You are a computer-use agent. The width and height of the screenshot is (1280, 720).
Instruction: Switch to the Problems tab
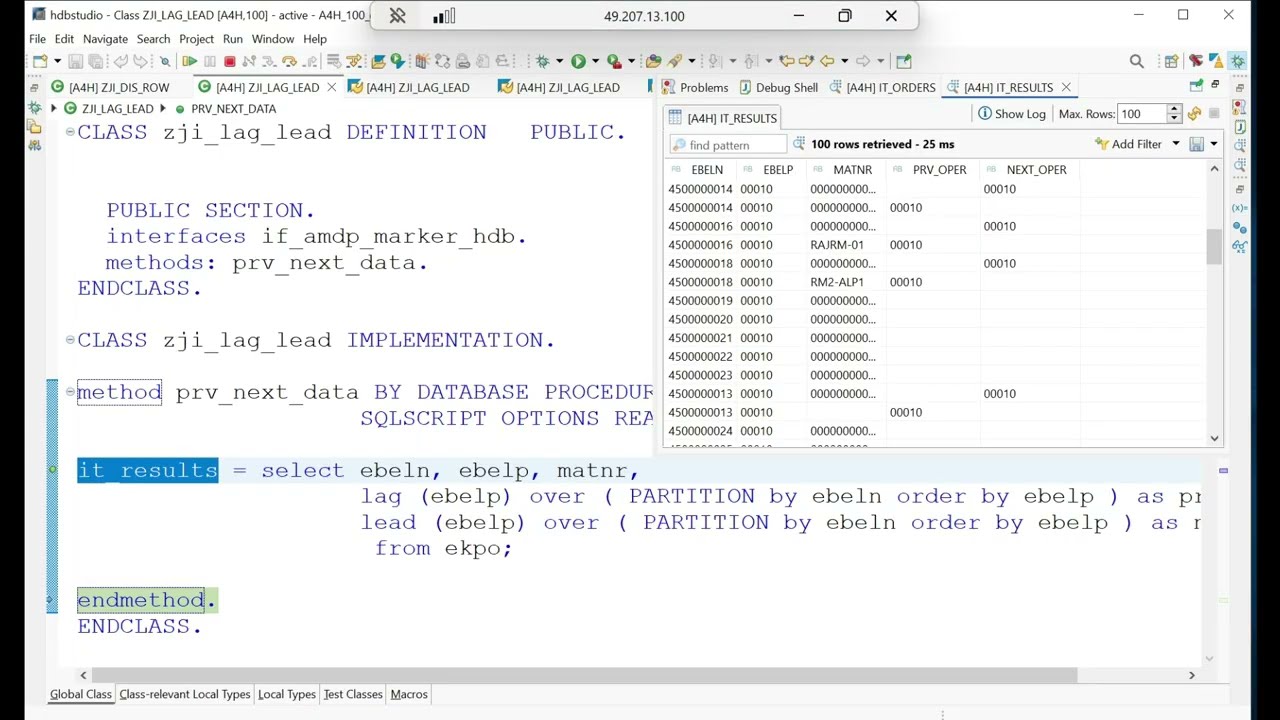point(694,87)
